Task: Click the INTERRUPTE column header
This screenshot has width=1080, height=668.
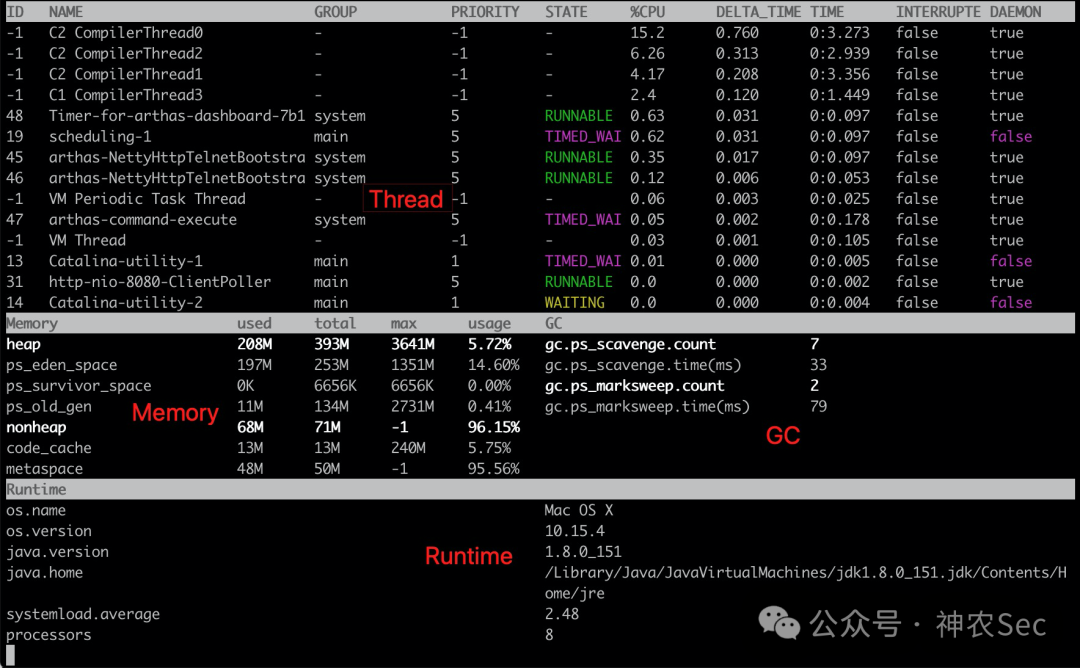Action: point(938,12)
